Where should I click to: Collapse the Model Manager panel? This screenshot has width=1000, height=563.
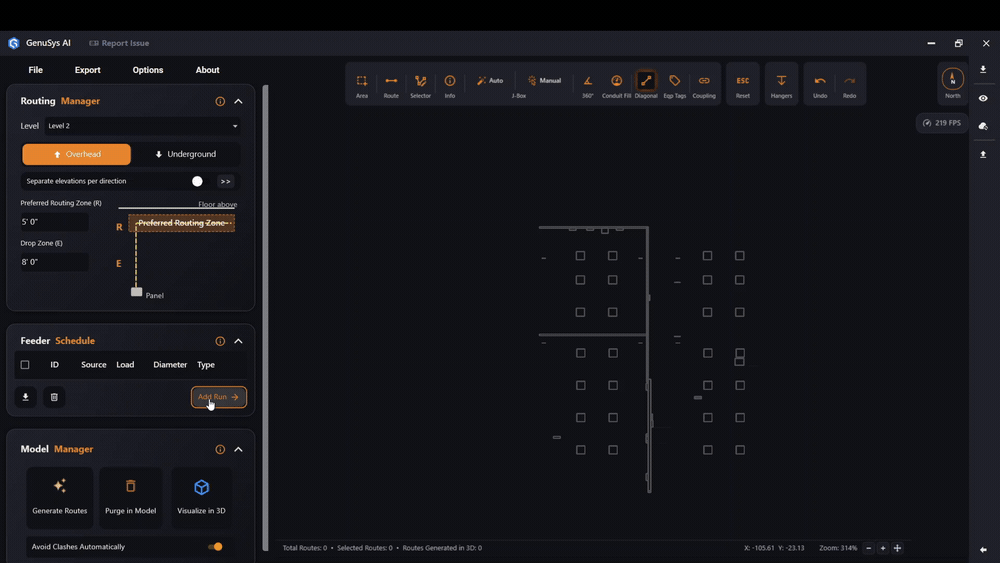239,450
